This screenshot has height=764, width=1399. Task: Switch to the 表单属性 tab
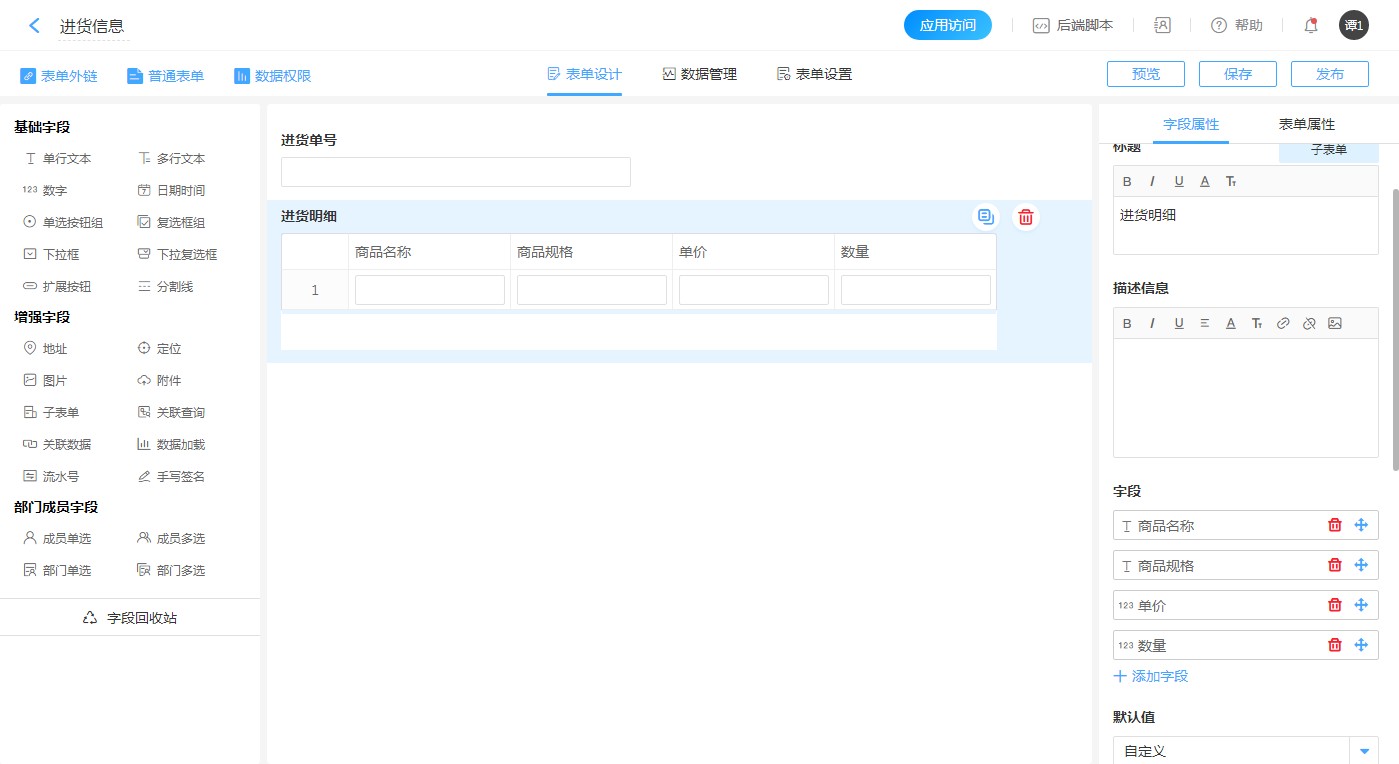[x=1306, y=124]
